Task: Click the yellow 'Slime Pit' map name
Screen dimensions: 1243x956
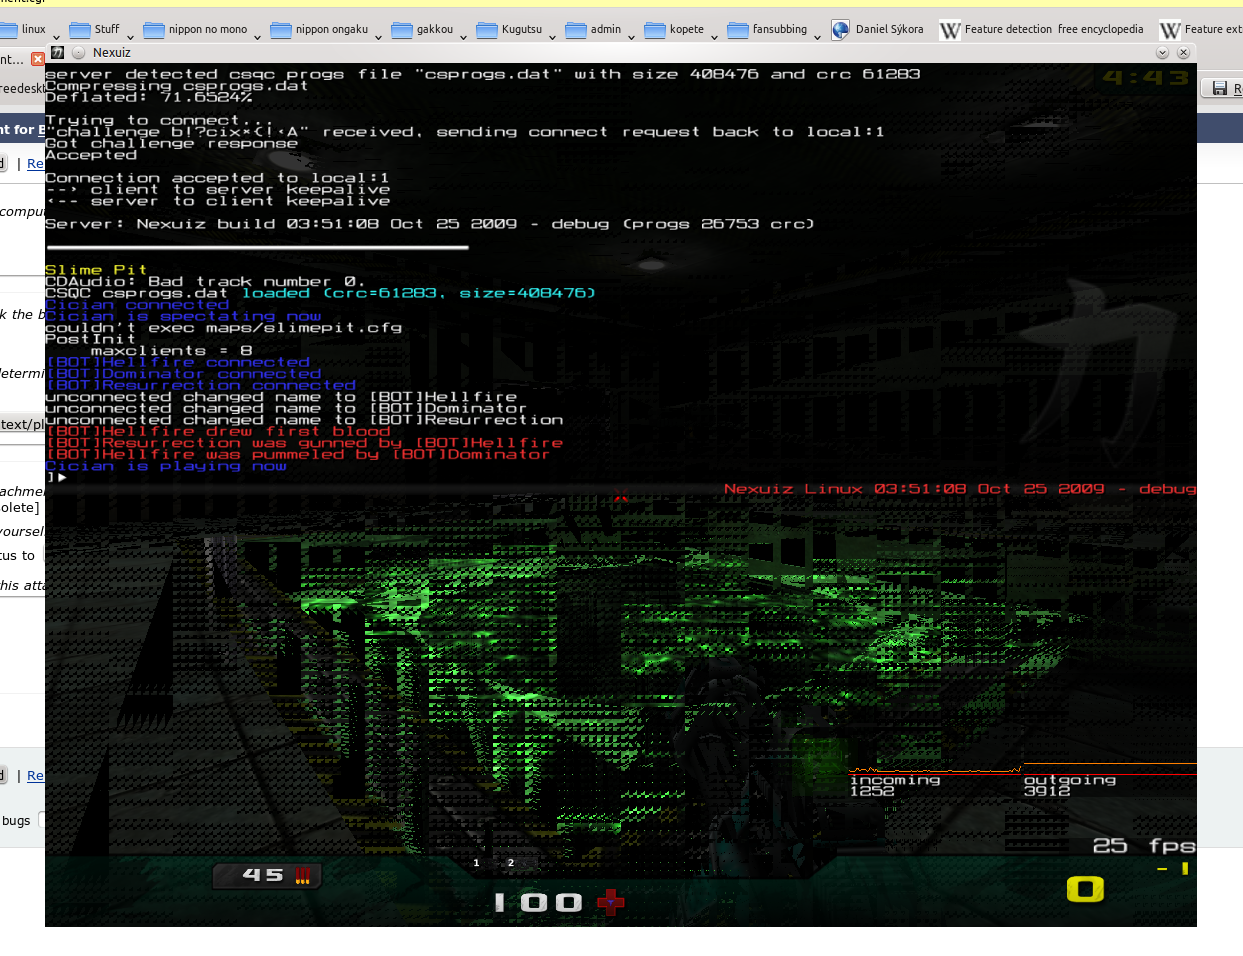Action: coord(96,270)
